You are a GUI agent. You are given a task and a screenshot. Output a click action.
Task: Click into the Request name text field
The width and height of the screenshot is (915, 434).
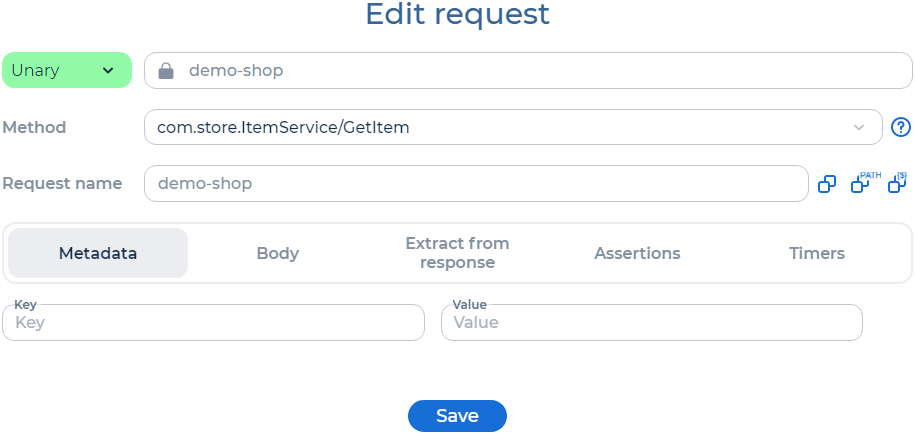[x=476, y=184]
